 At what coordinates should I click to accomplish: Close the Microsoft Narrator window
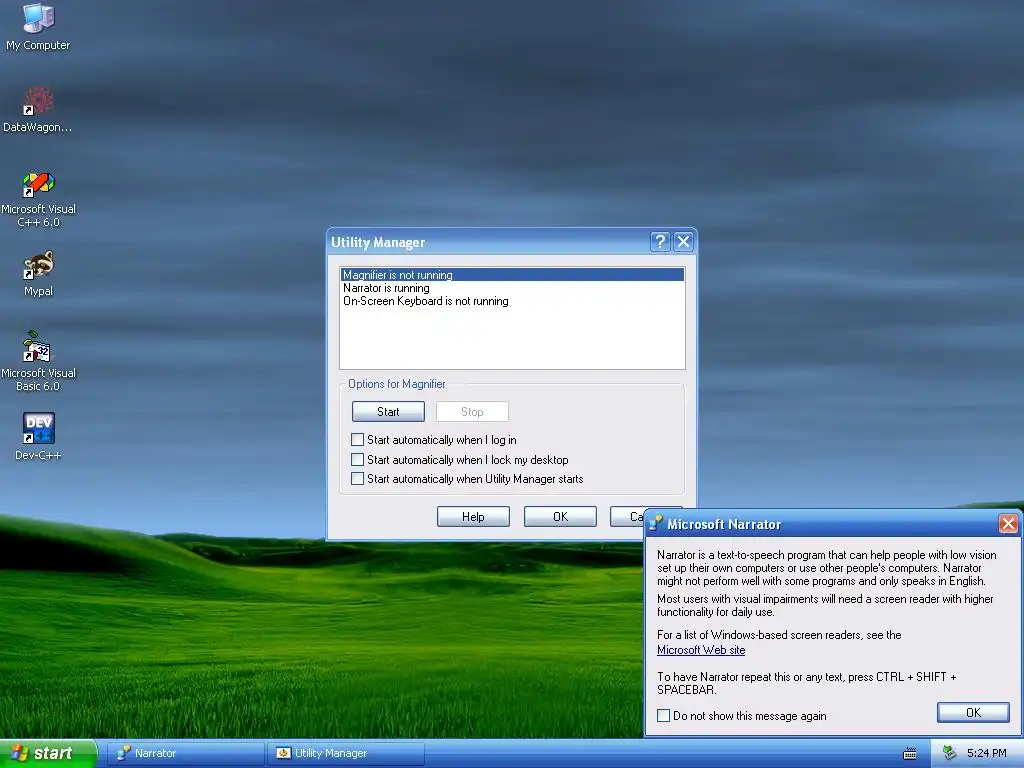point(1008,524)
